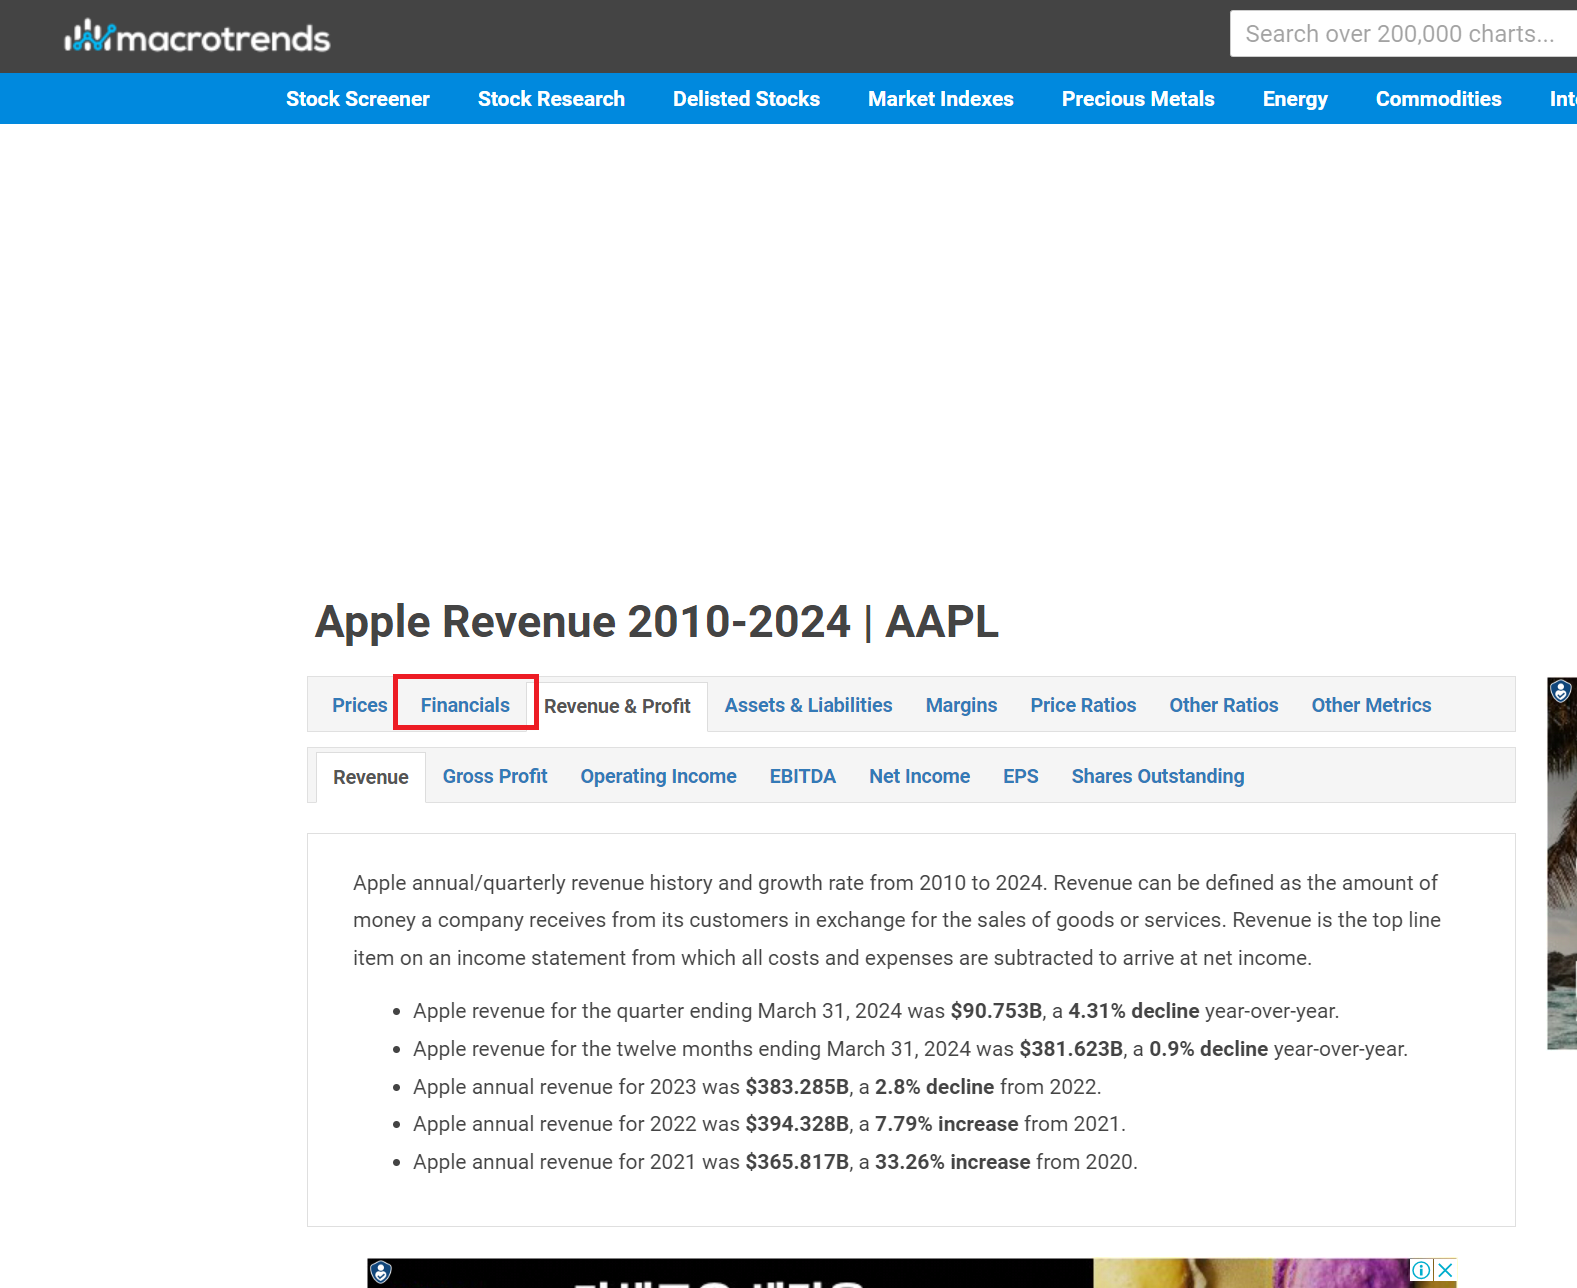
Task: Click the $383.285B 2023 revenue figure
Action: 797,1087
